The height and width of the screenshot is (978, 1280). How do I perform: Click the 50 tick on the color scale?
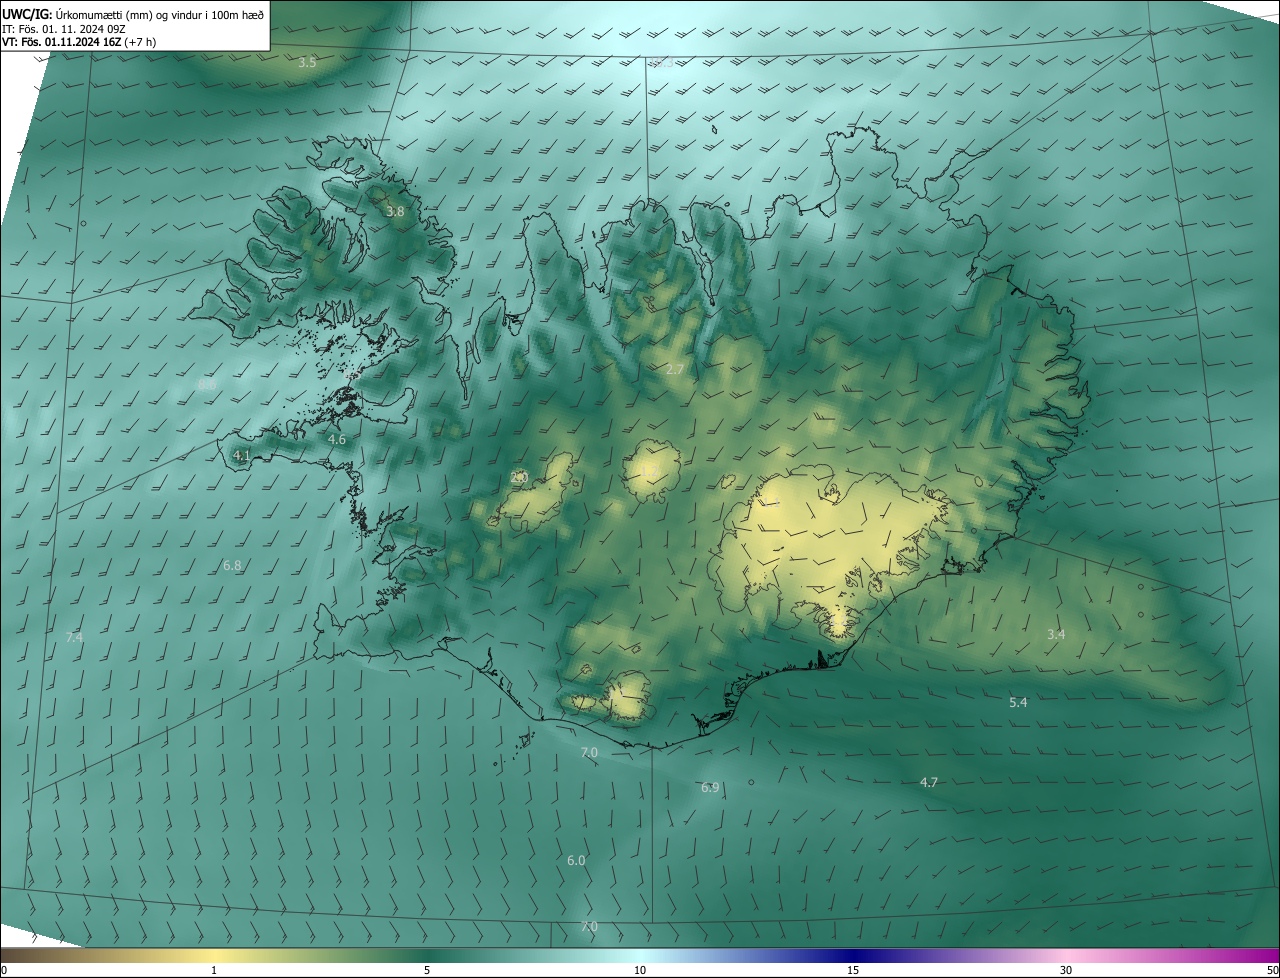tap(1272, 970)
